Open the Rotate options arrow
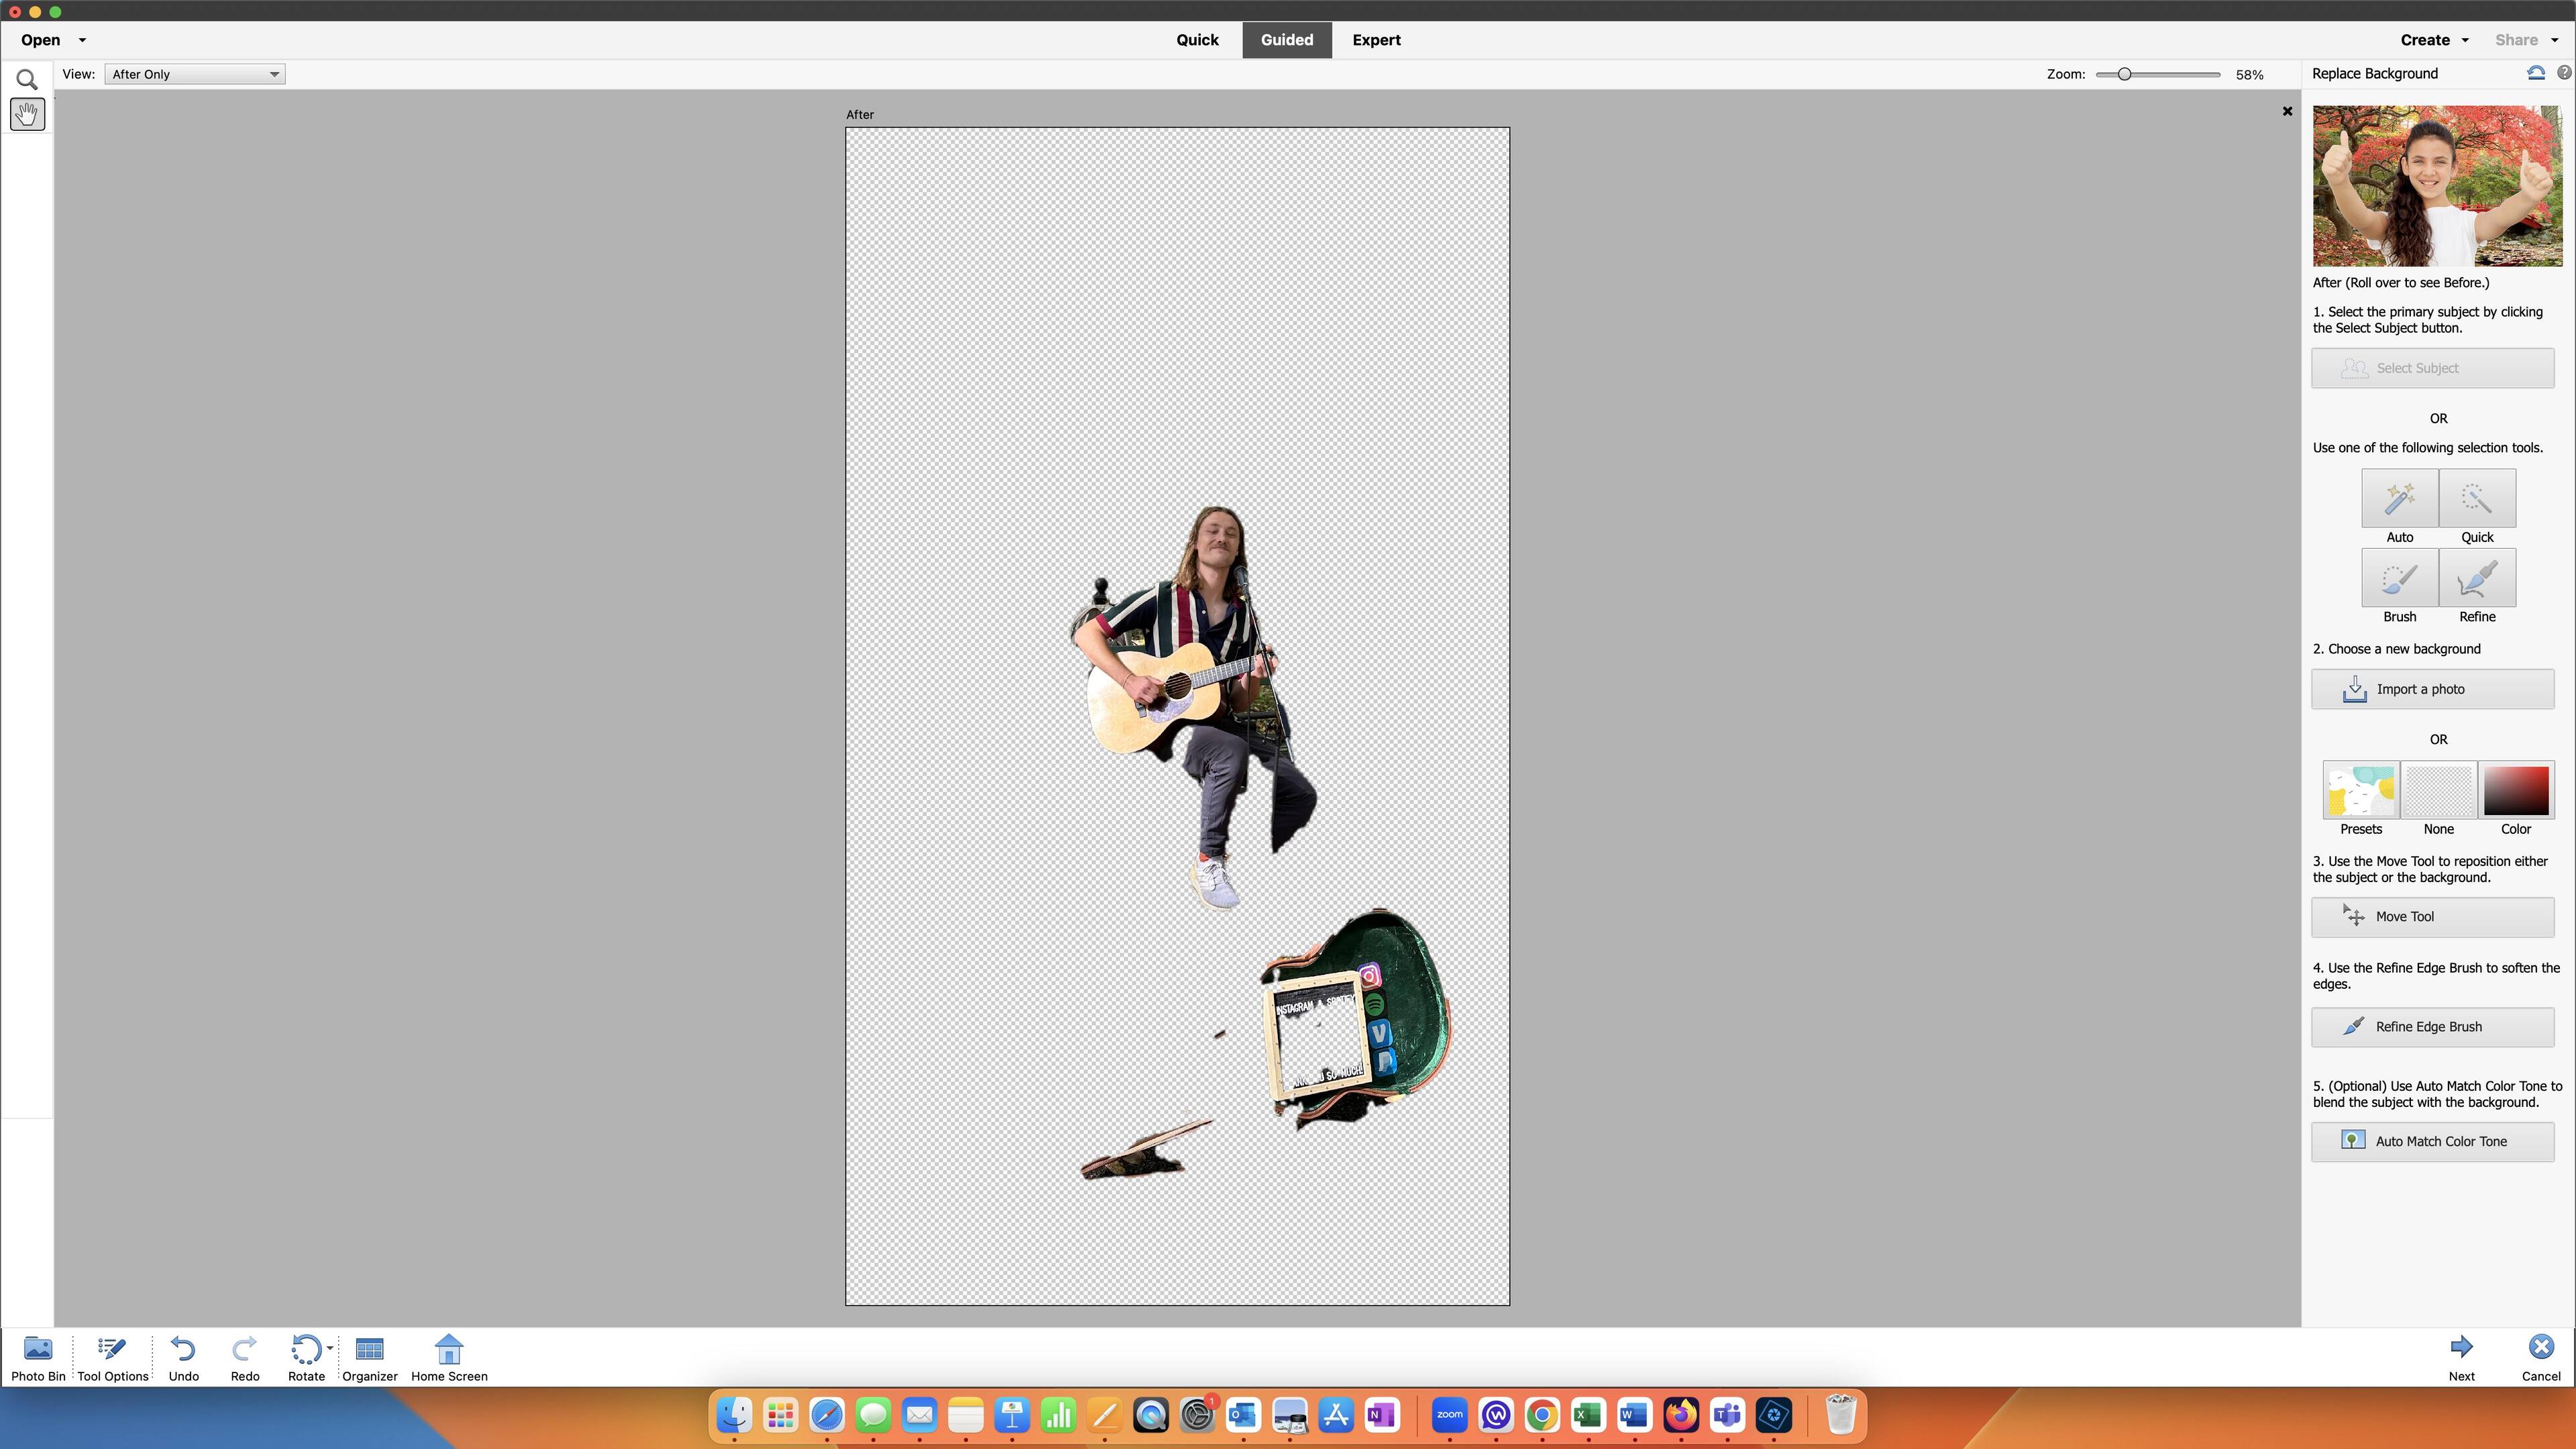 330,1347
